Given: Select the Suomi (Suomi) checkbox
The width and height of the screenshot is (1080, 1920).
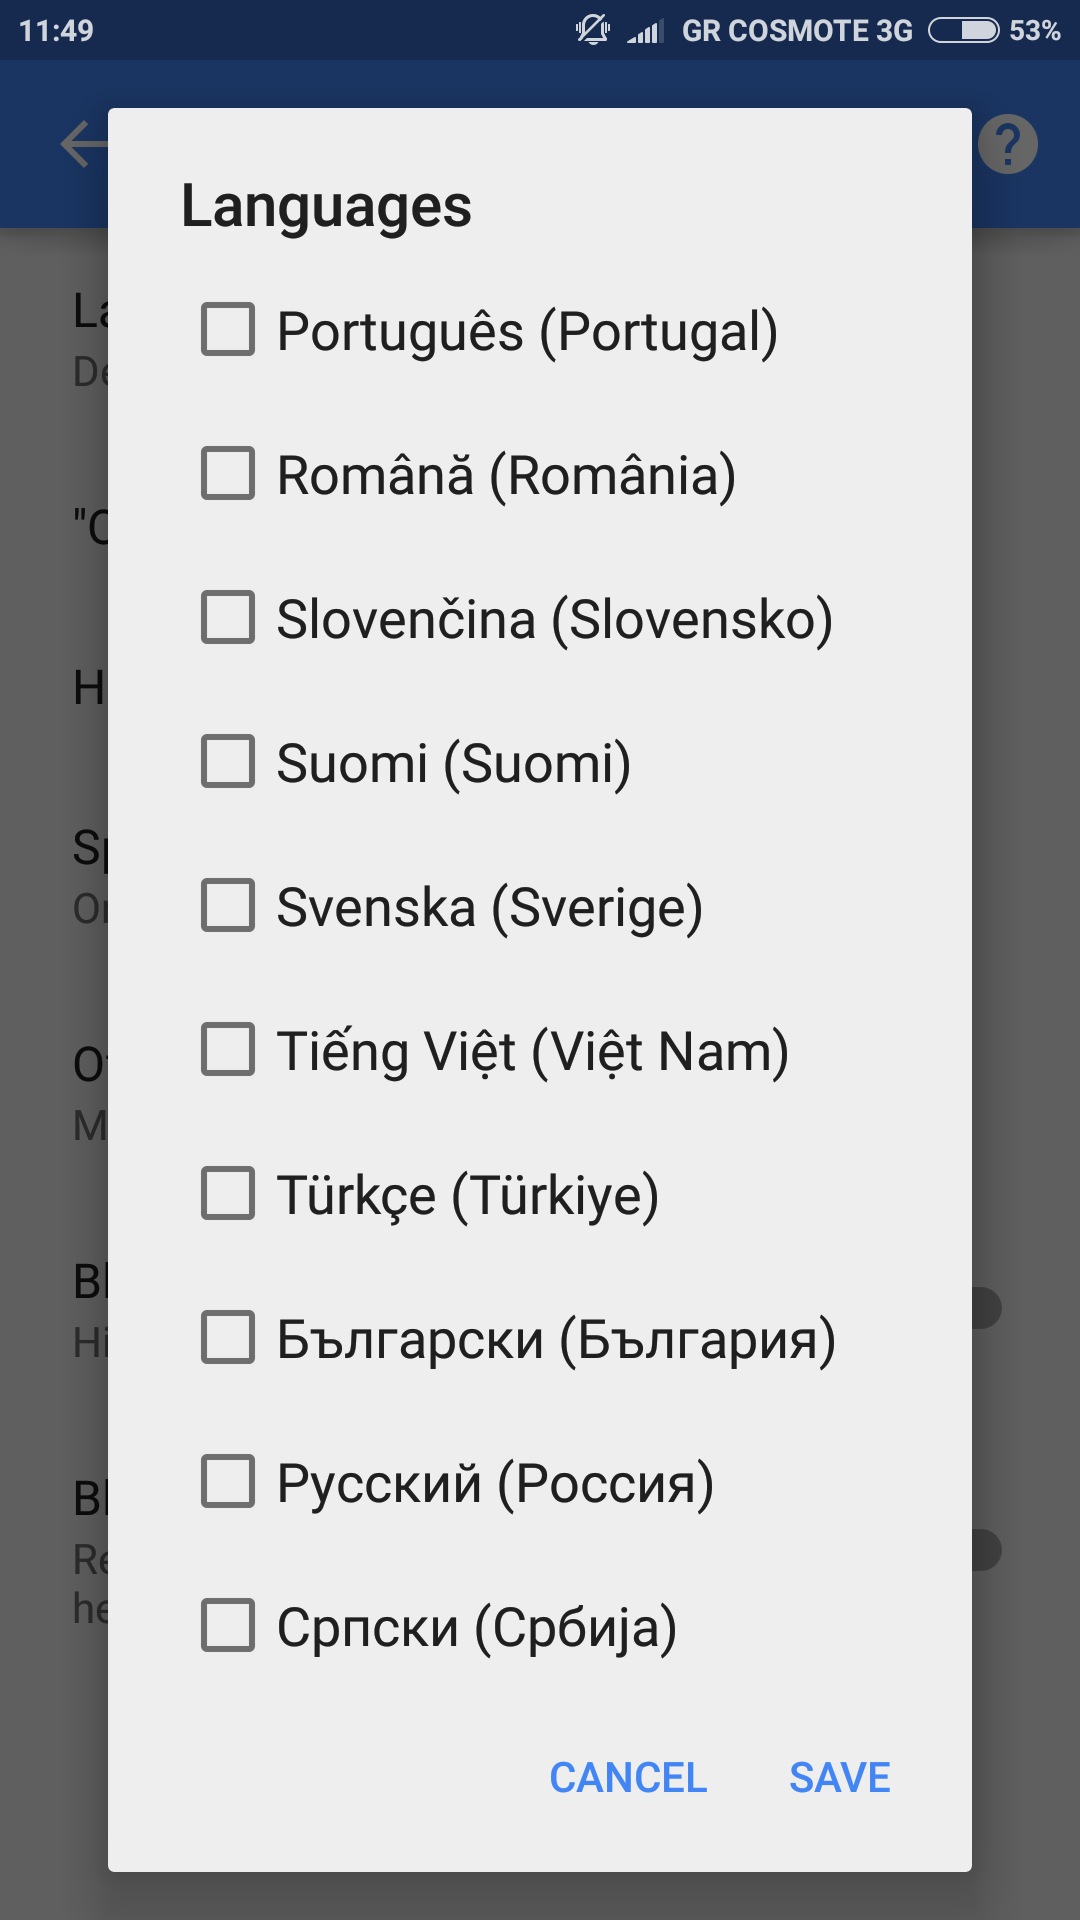Looking at the screenshot, I should click(x=228, y=762).
